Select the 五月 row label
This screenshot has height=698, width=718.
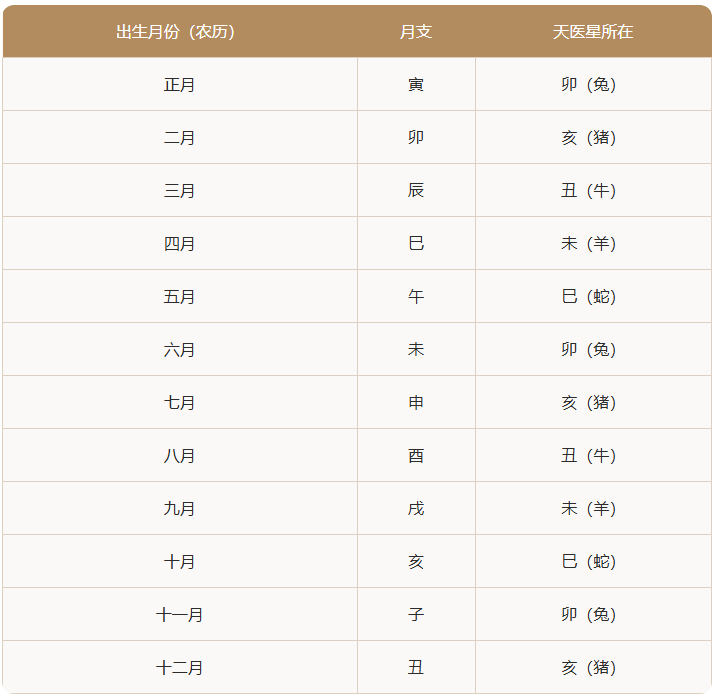click(x=180, y=297)
